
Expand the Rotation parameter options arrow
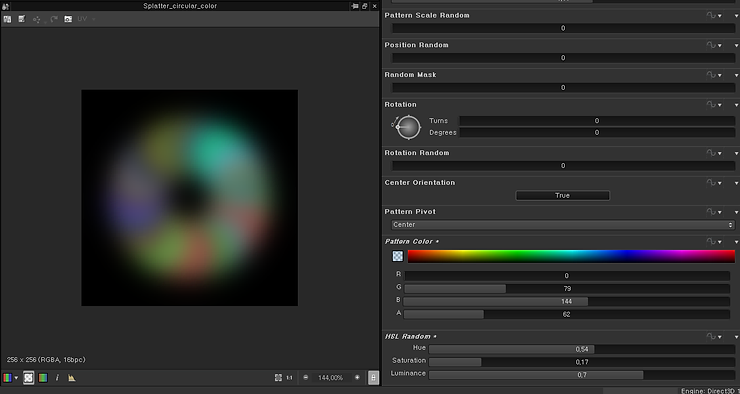coord(736,105)
